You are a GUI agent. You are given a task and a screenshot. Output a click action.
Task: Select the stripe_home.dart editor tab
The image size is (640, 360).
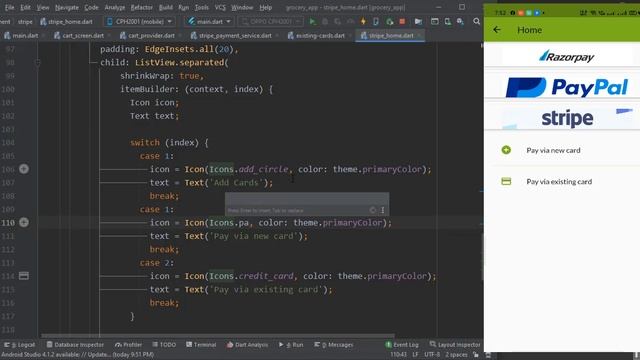coord(391,36)
